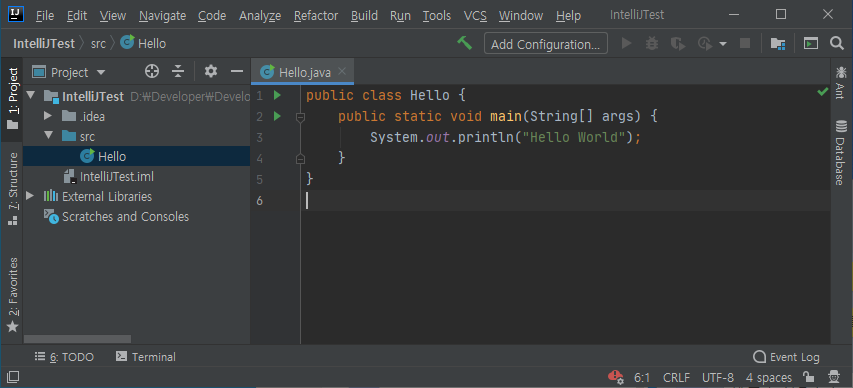
Task: Click the Debug bug toolbar icon
Action: point(652,44)
